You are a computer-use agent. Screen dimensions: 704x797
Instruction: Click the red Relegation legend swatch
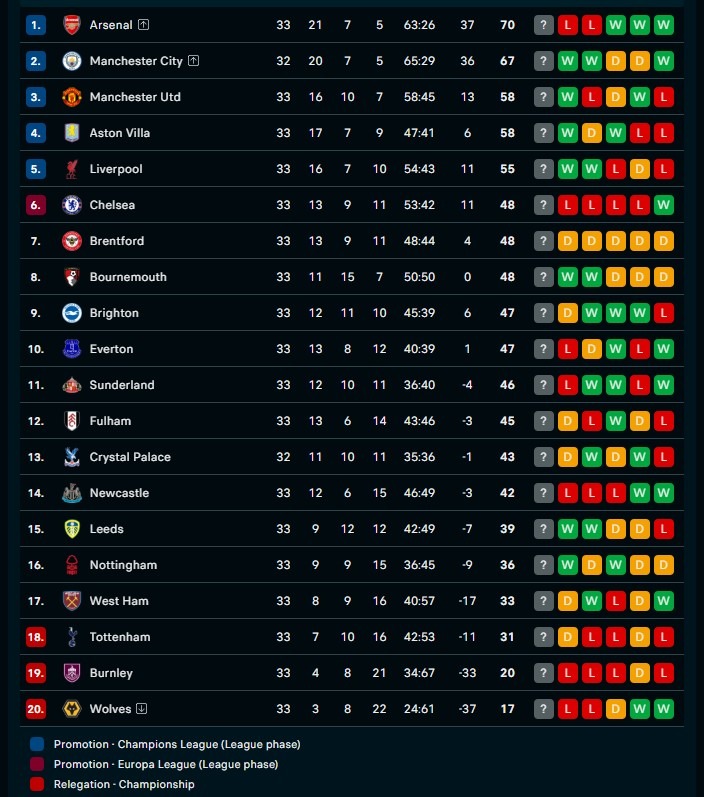point(37,784)
